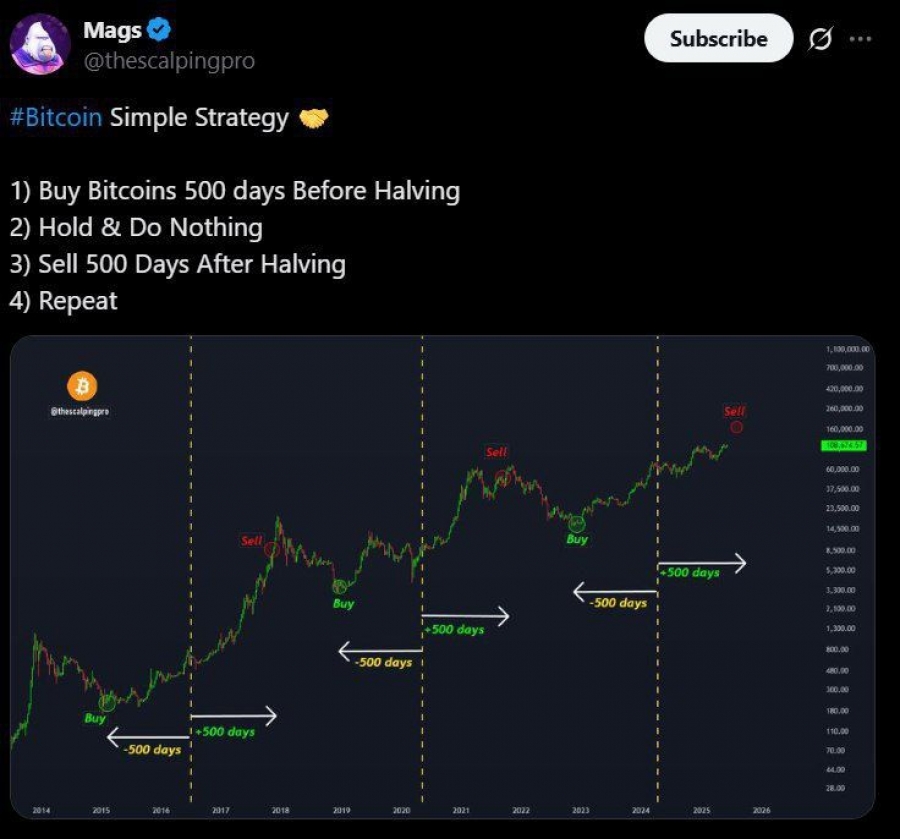The width and height of the screenshot is (900, 839).
Task: Open the #Bitcoin hashtag link
Action: 56,117
